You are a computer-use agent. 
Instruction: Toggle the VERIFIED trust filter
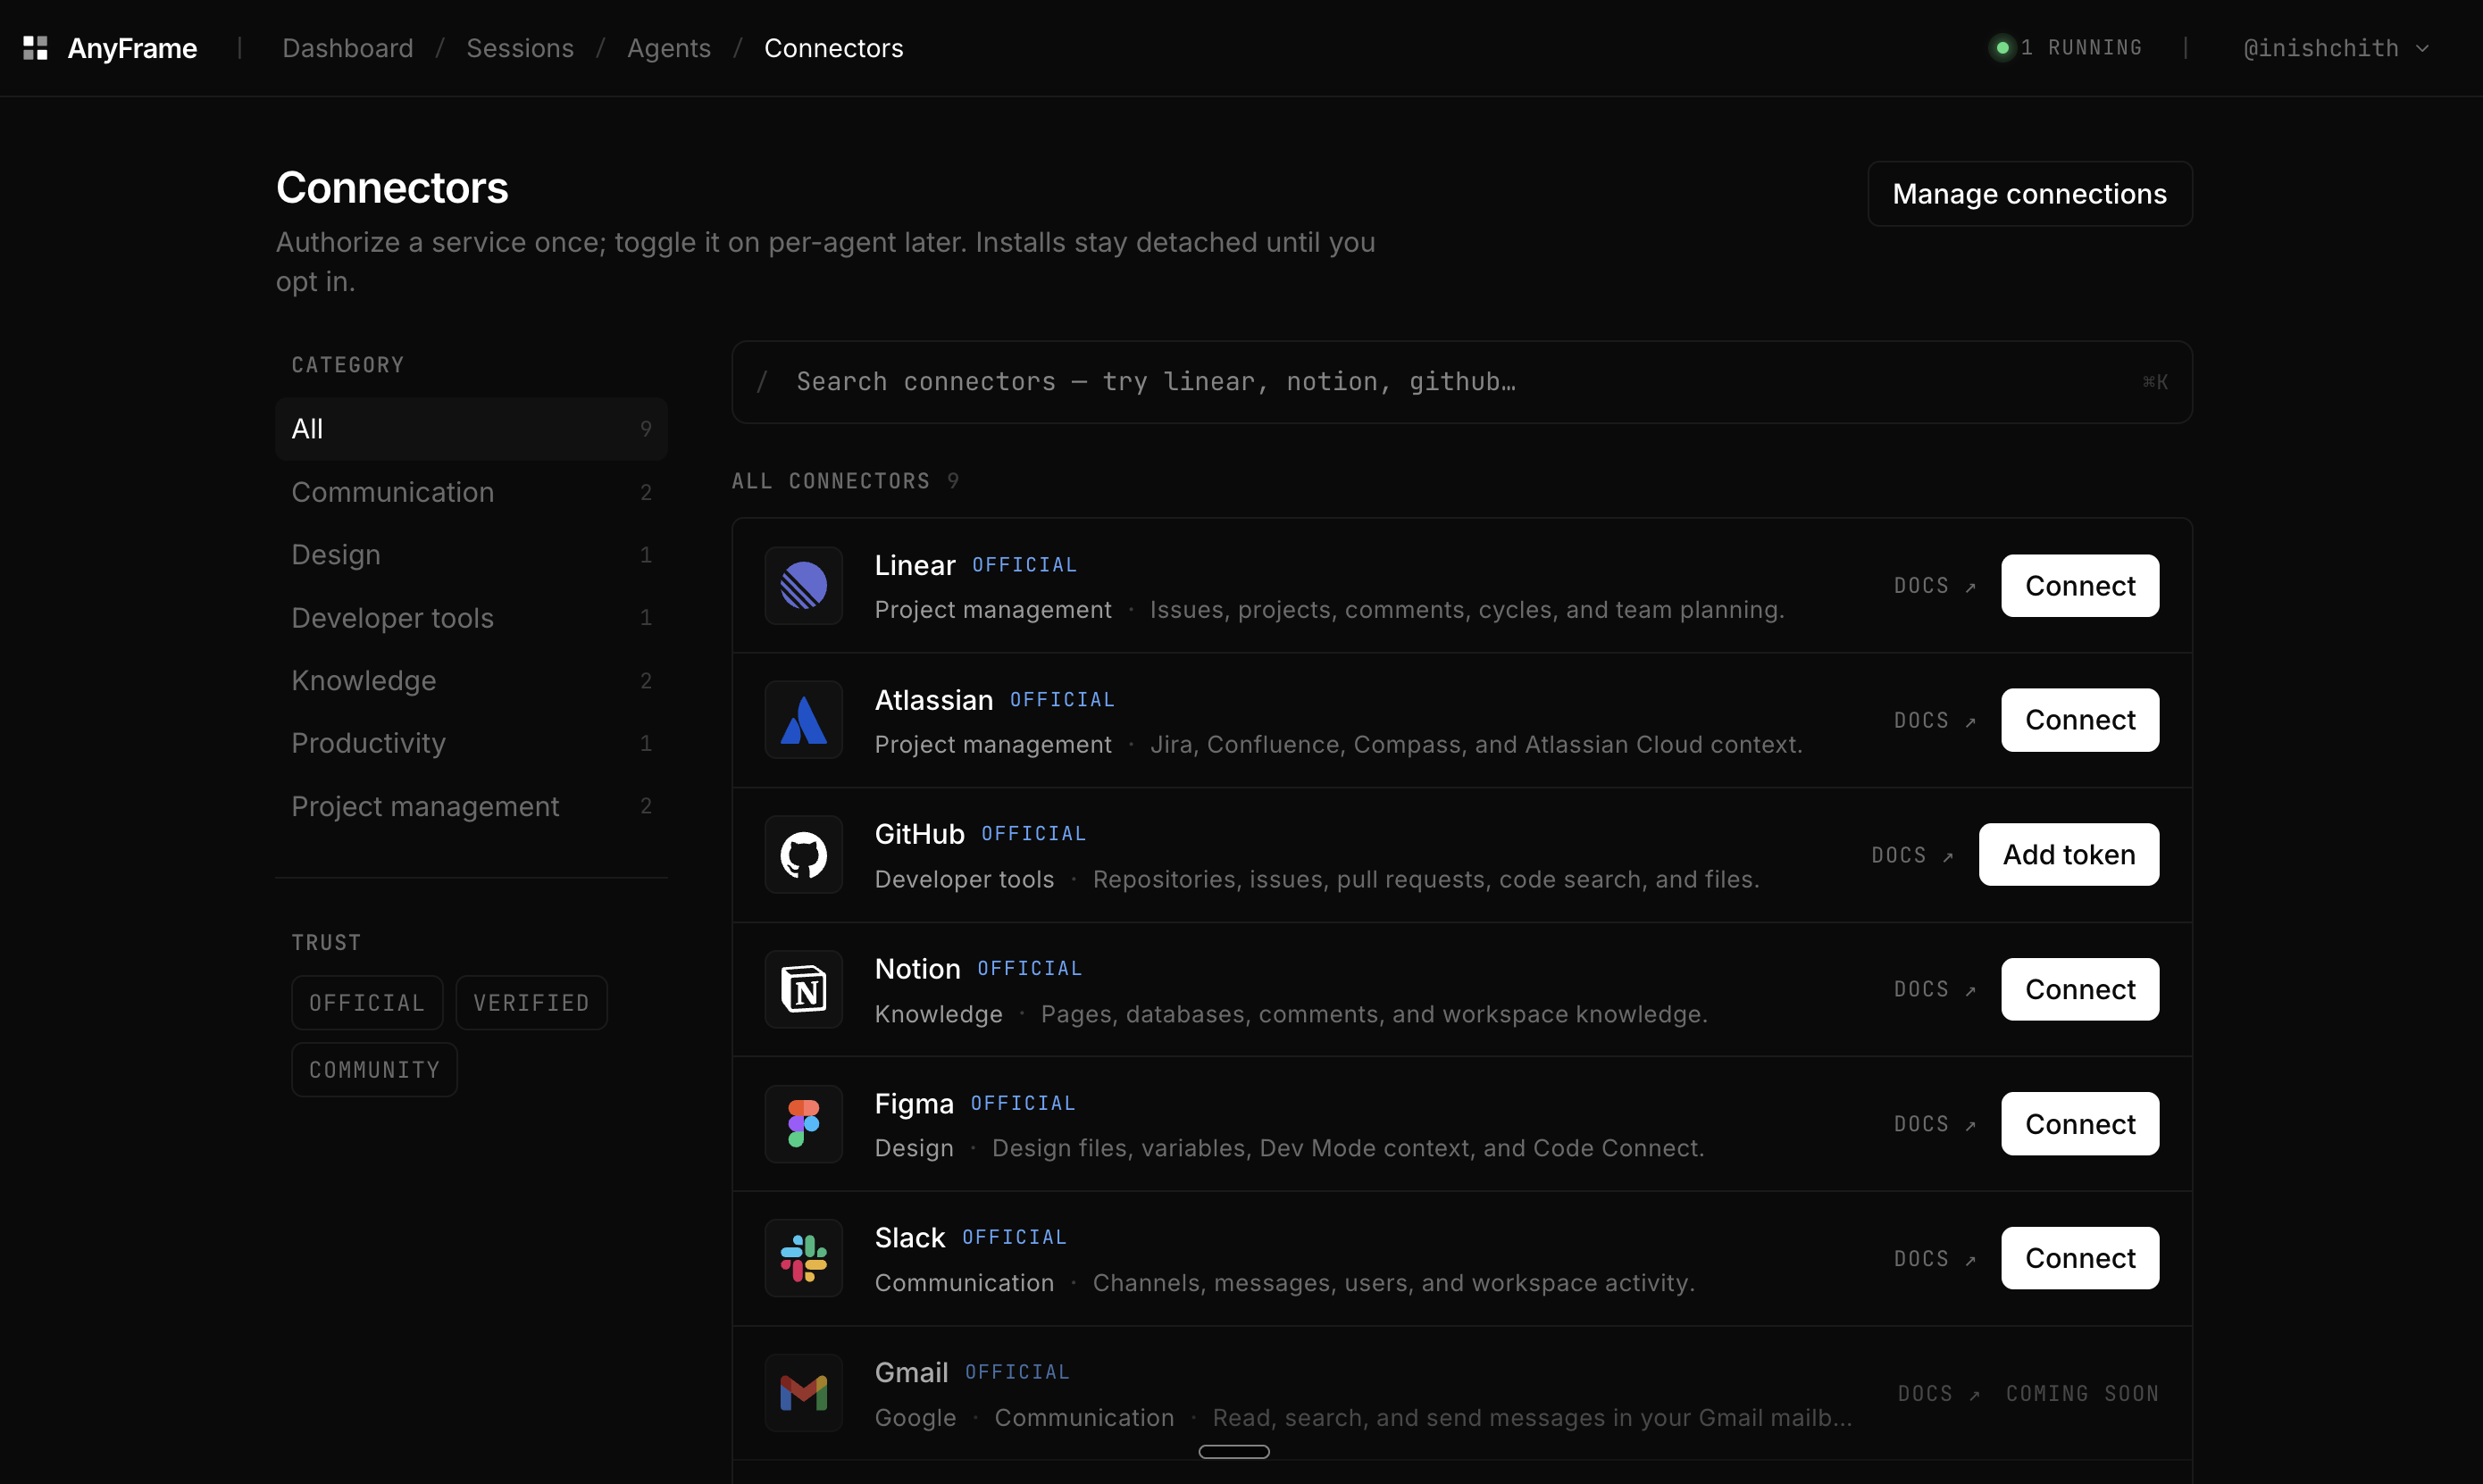click(531, 1003)
